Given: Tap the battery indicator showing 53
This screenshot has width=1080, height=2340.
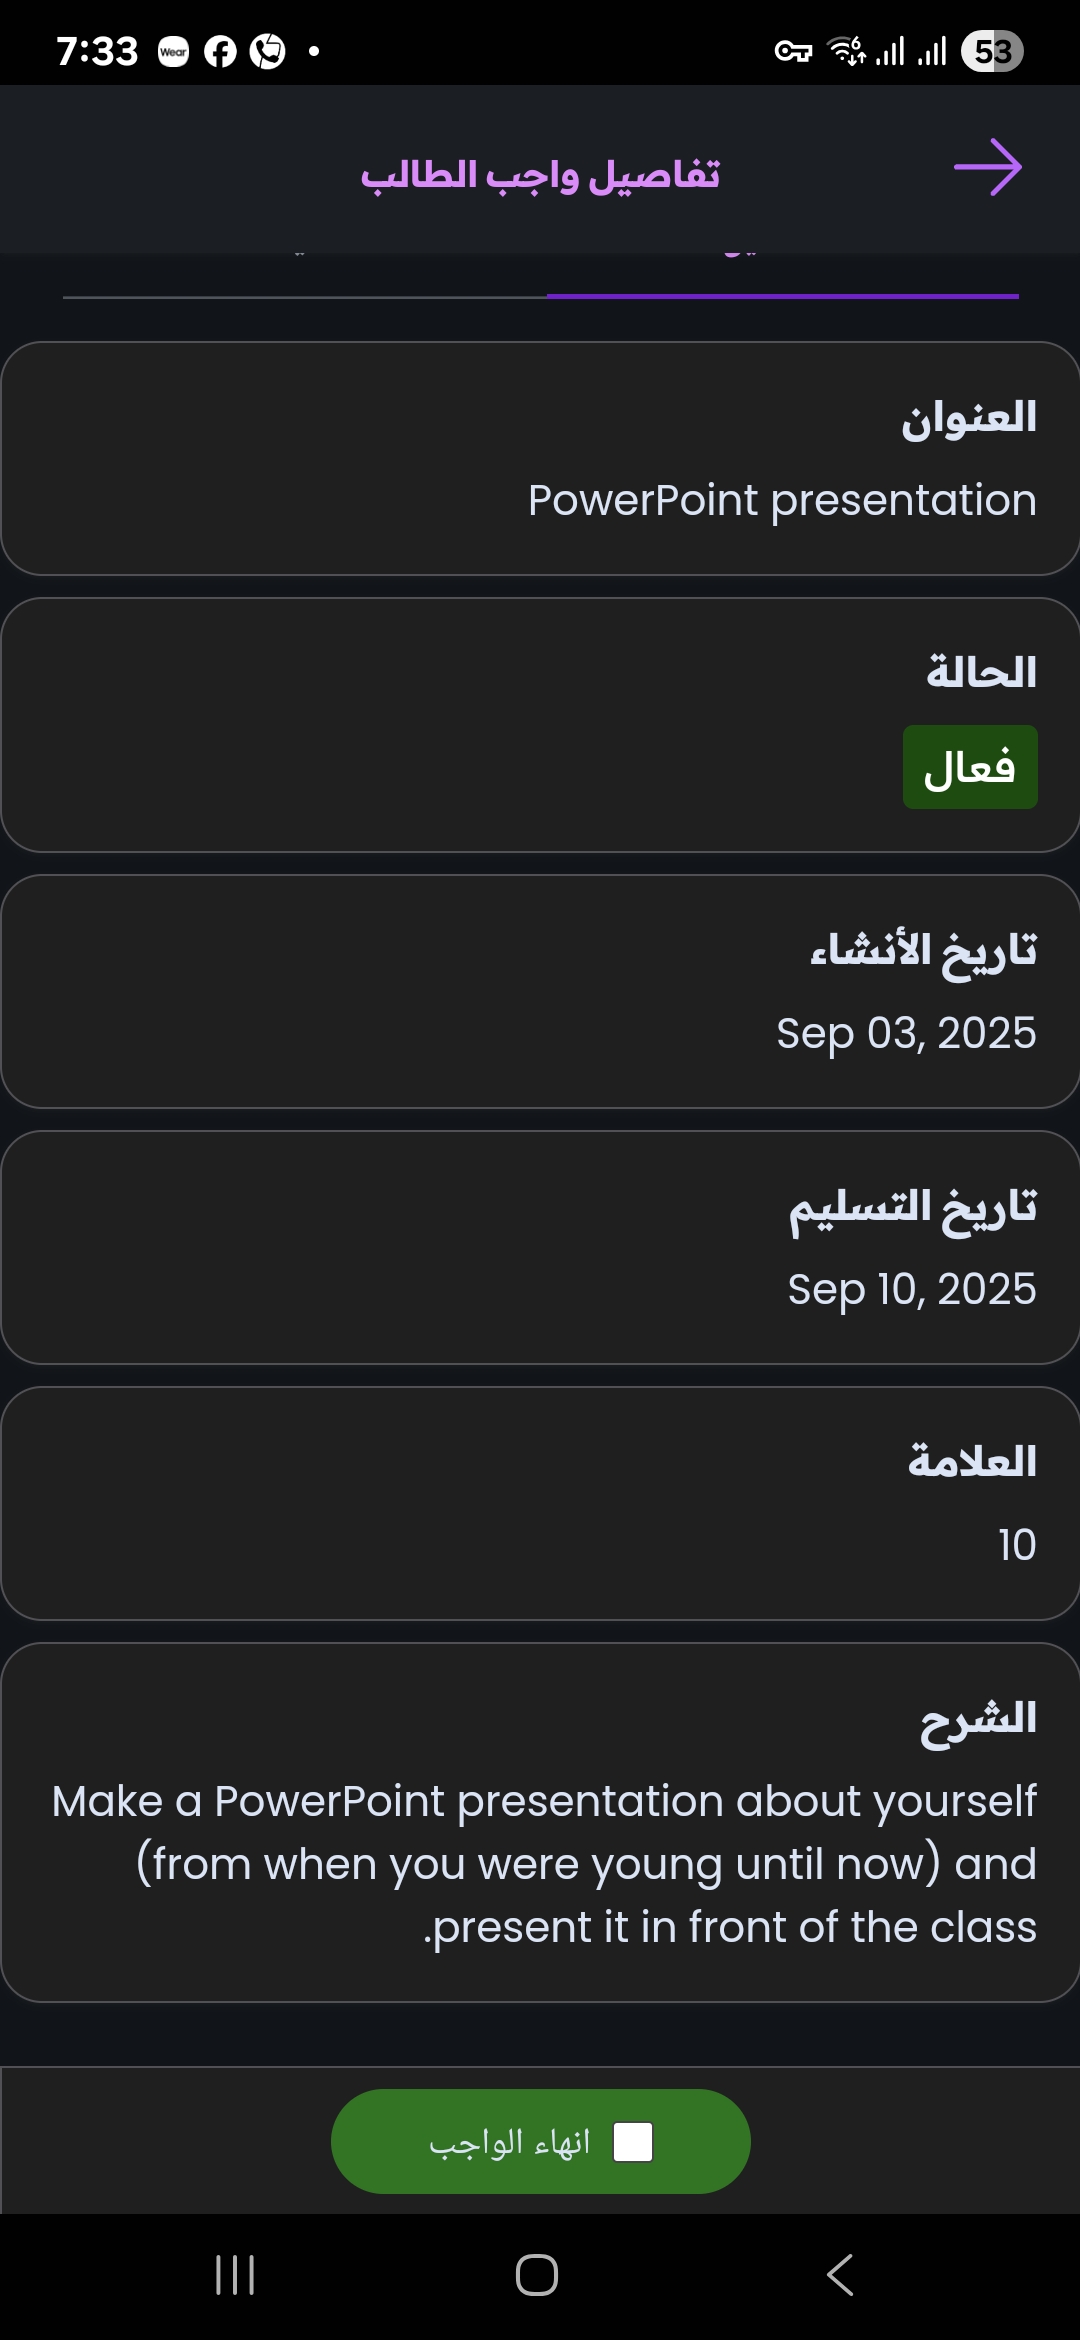Looking at the screenshot, I should [992, 51].
